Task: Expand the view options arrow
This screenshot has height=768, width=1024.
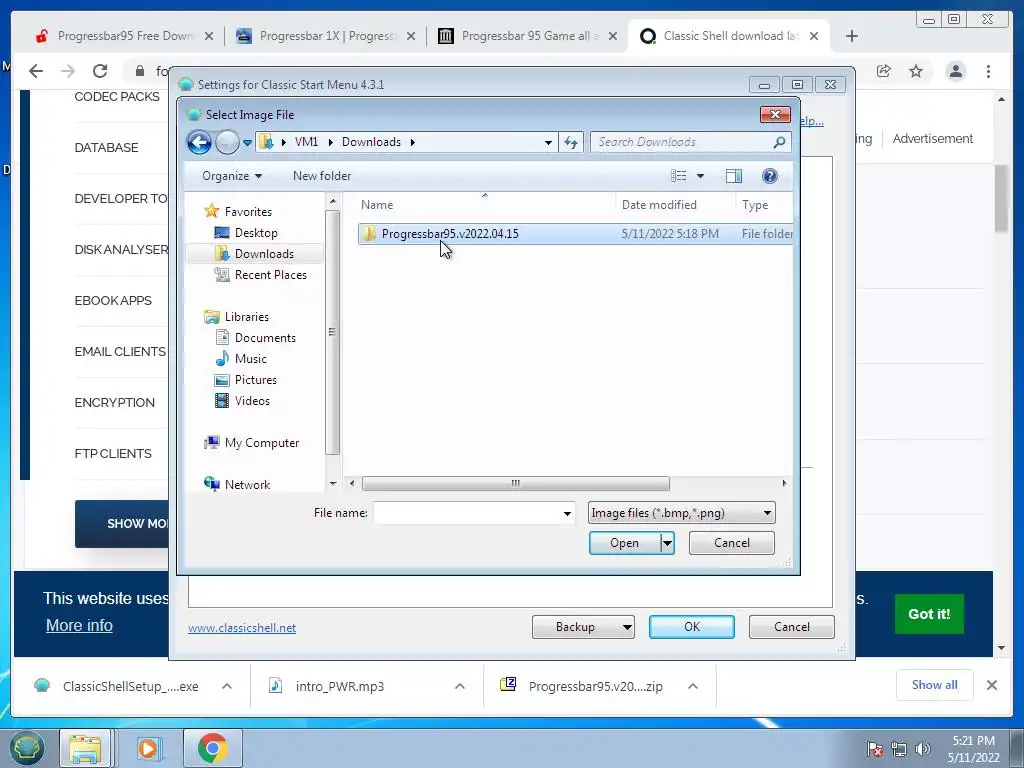Action: coord(700,176)
